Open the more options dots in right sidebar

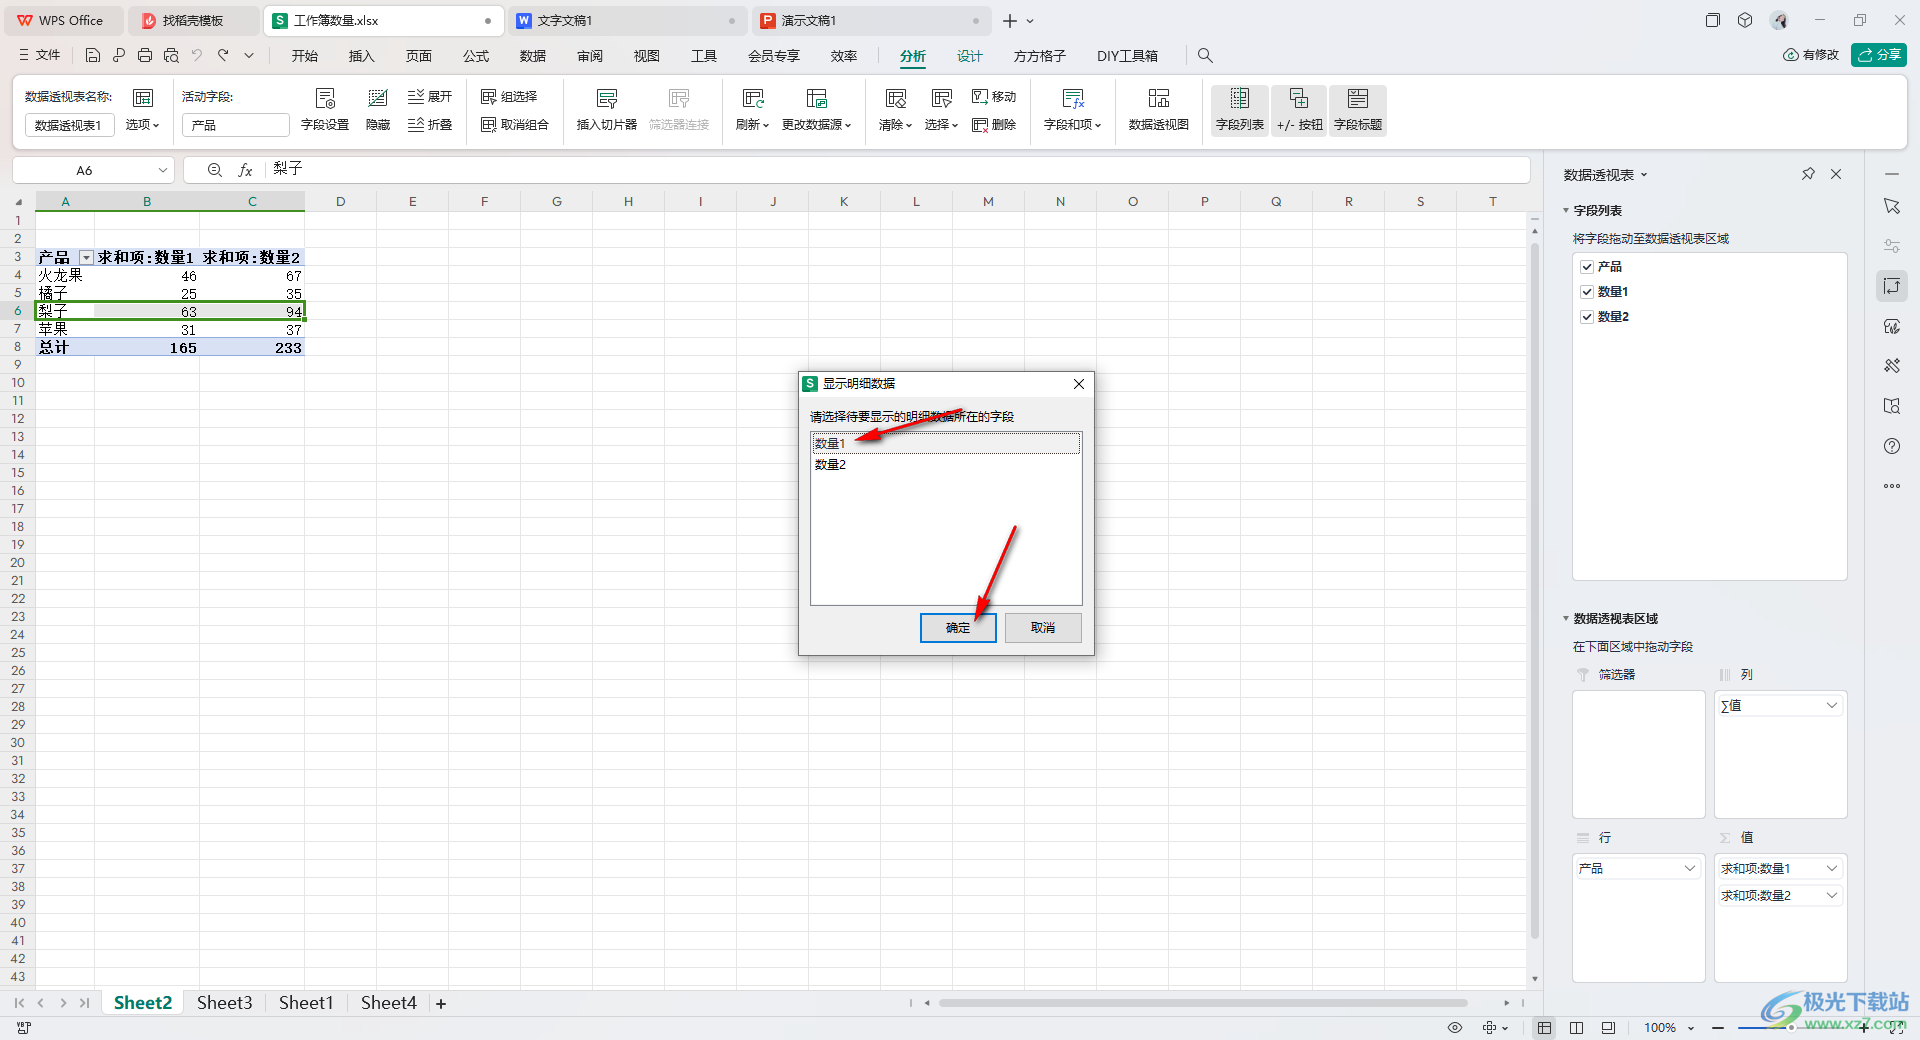[1892, 486]
